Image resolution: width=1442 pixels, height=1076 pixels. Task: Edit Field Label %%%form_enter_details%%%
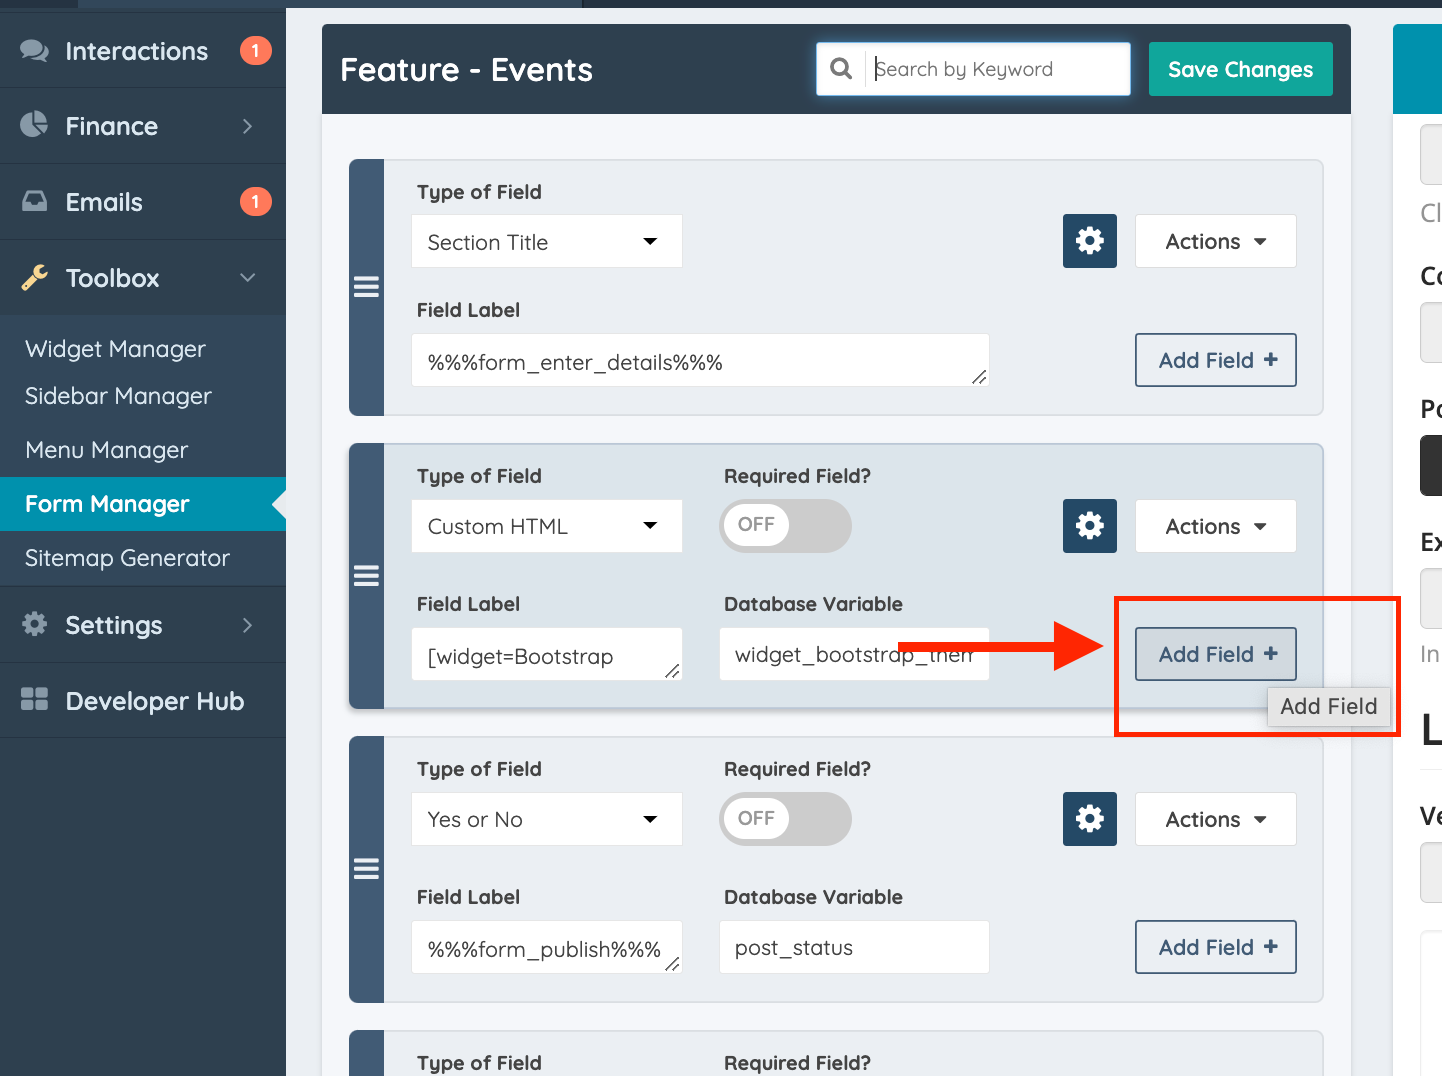coord(700,360)
